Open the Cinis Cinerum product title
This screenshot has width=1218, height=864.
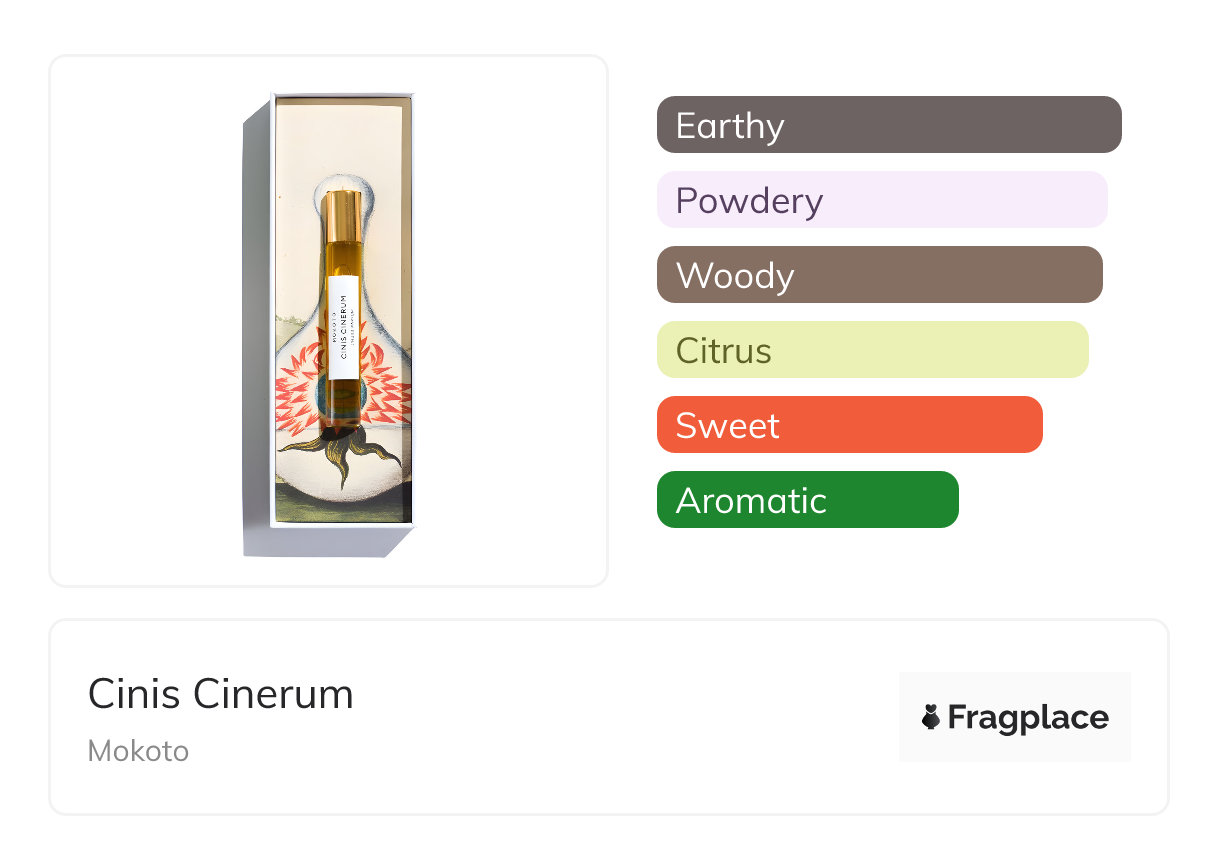tap(221, 694)
